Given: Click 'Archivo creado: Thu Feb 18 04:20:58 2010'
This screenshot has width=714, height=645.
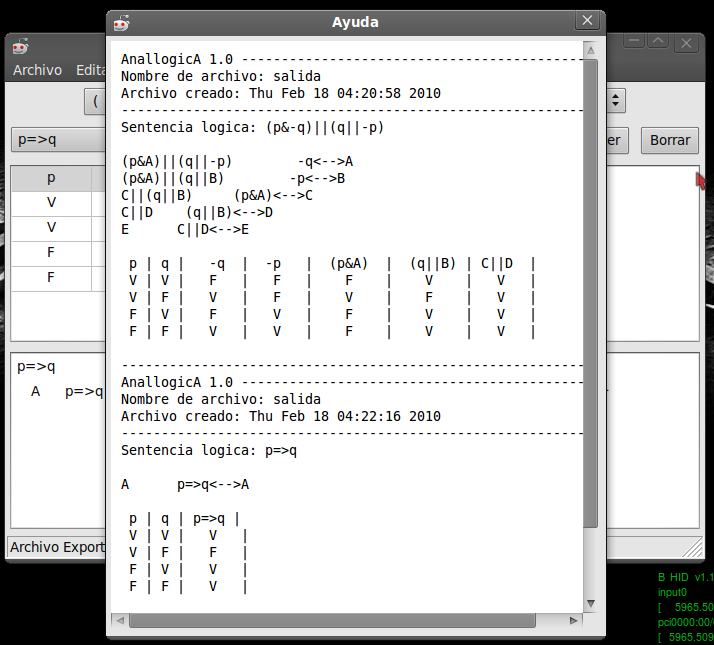Looking at the screenshot, I should [280, 93].
